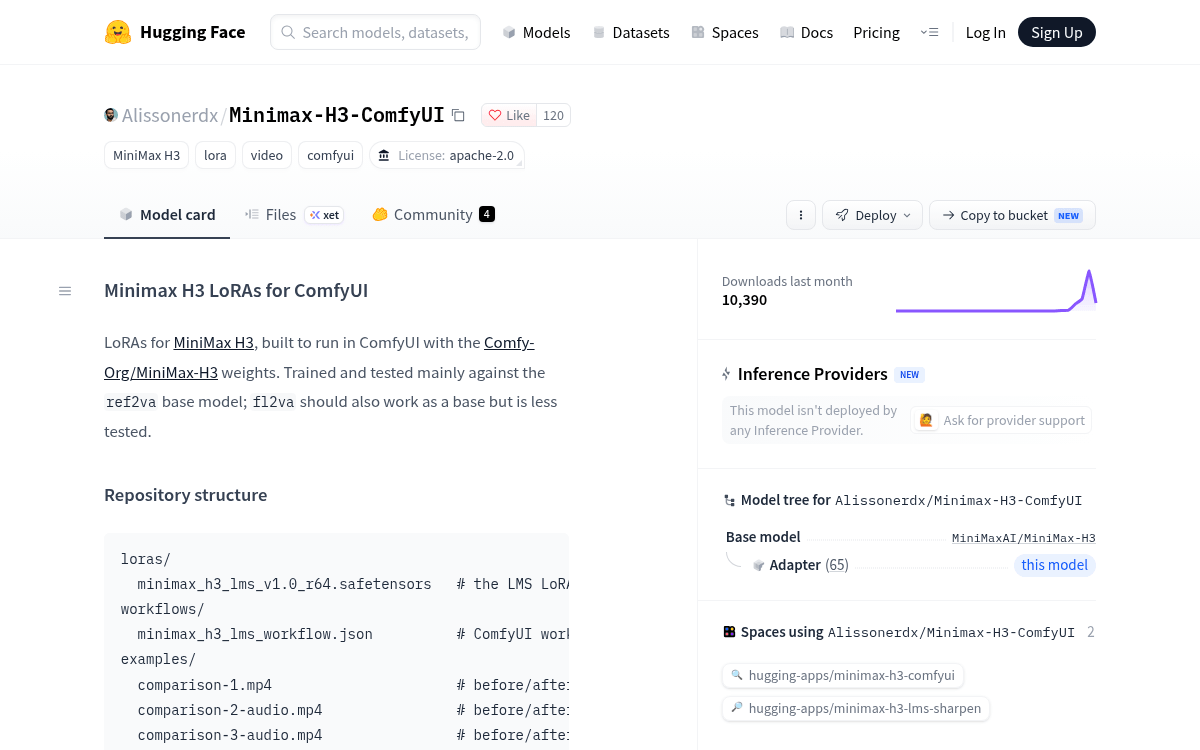Like the model with heart button
The width and height of the screenshot is (1200, 750).
pos(509,115)
